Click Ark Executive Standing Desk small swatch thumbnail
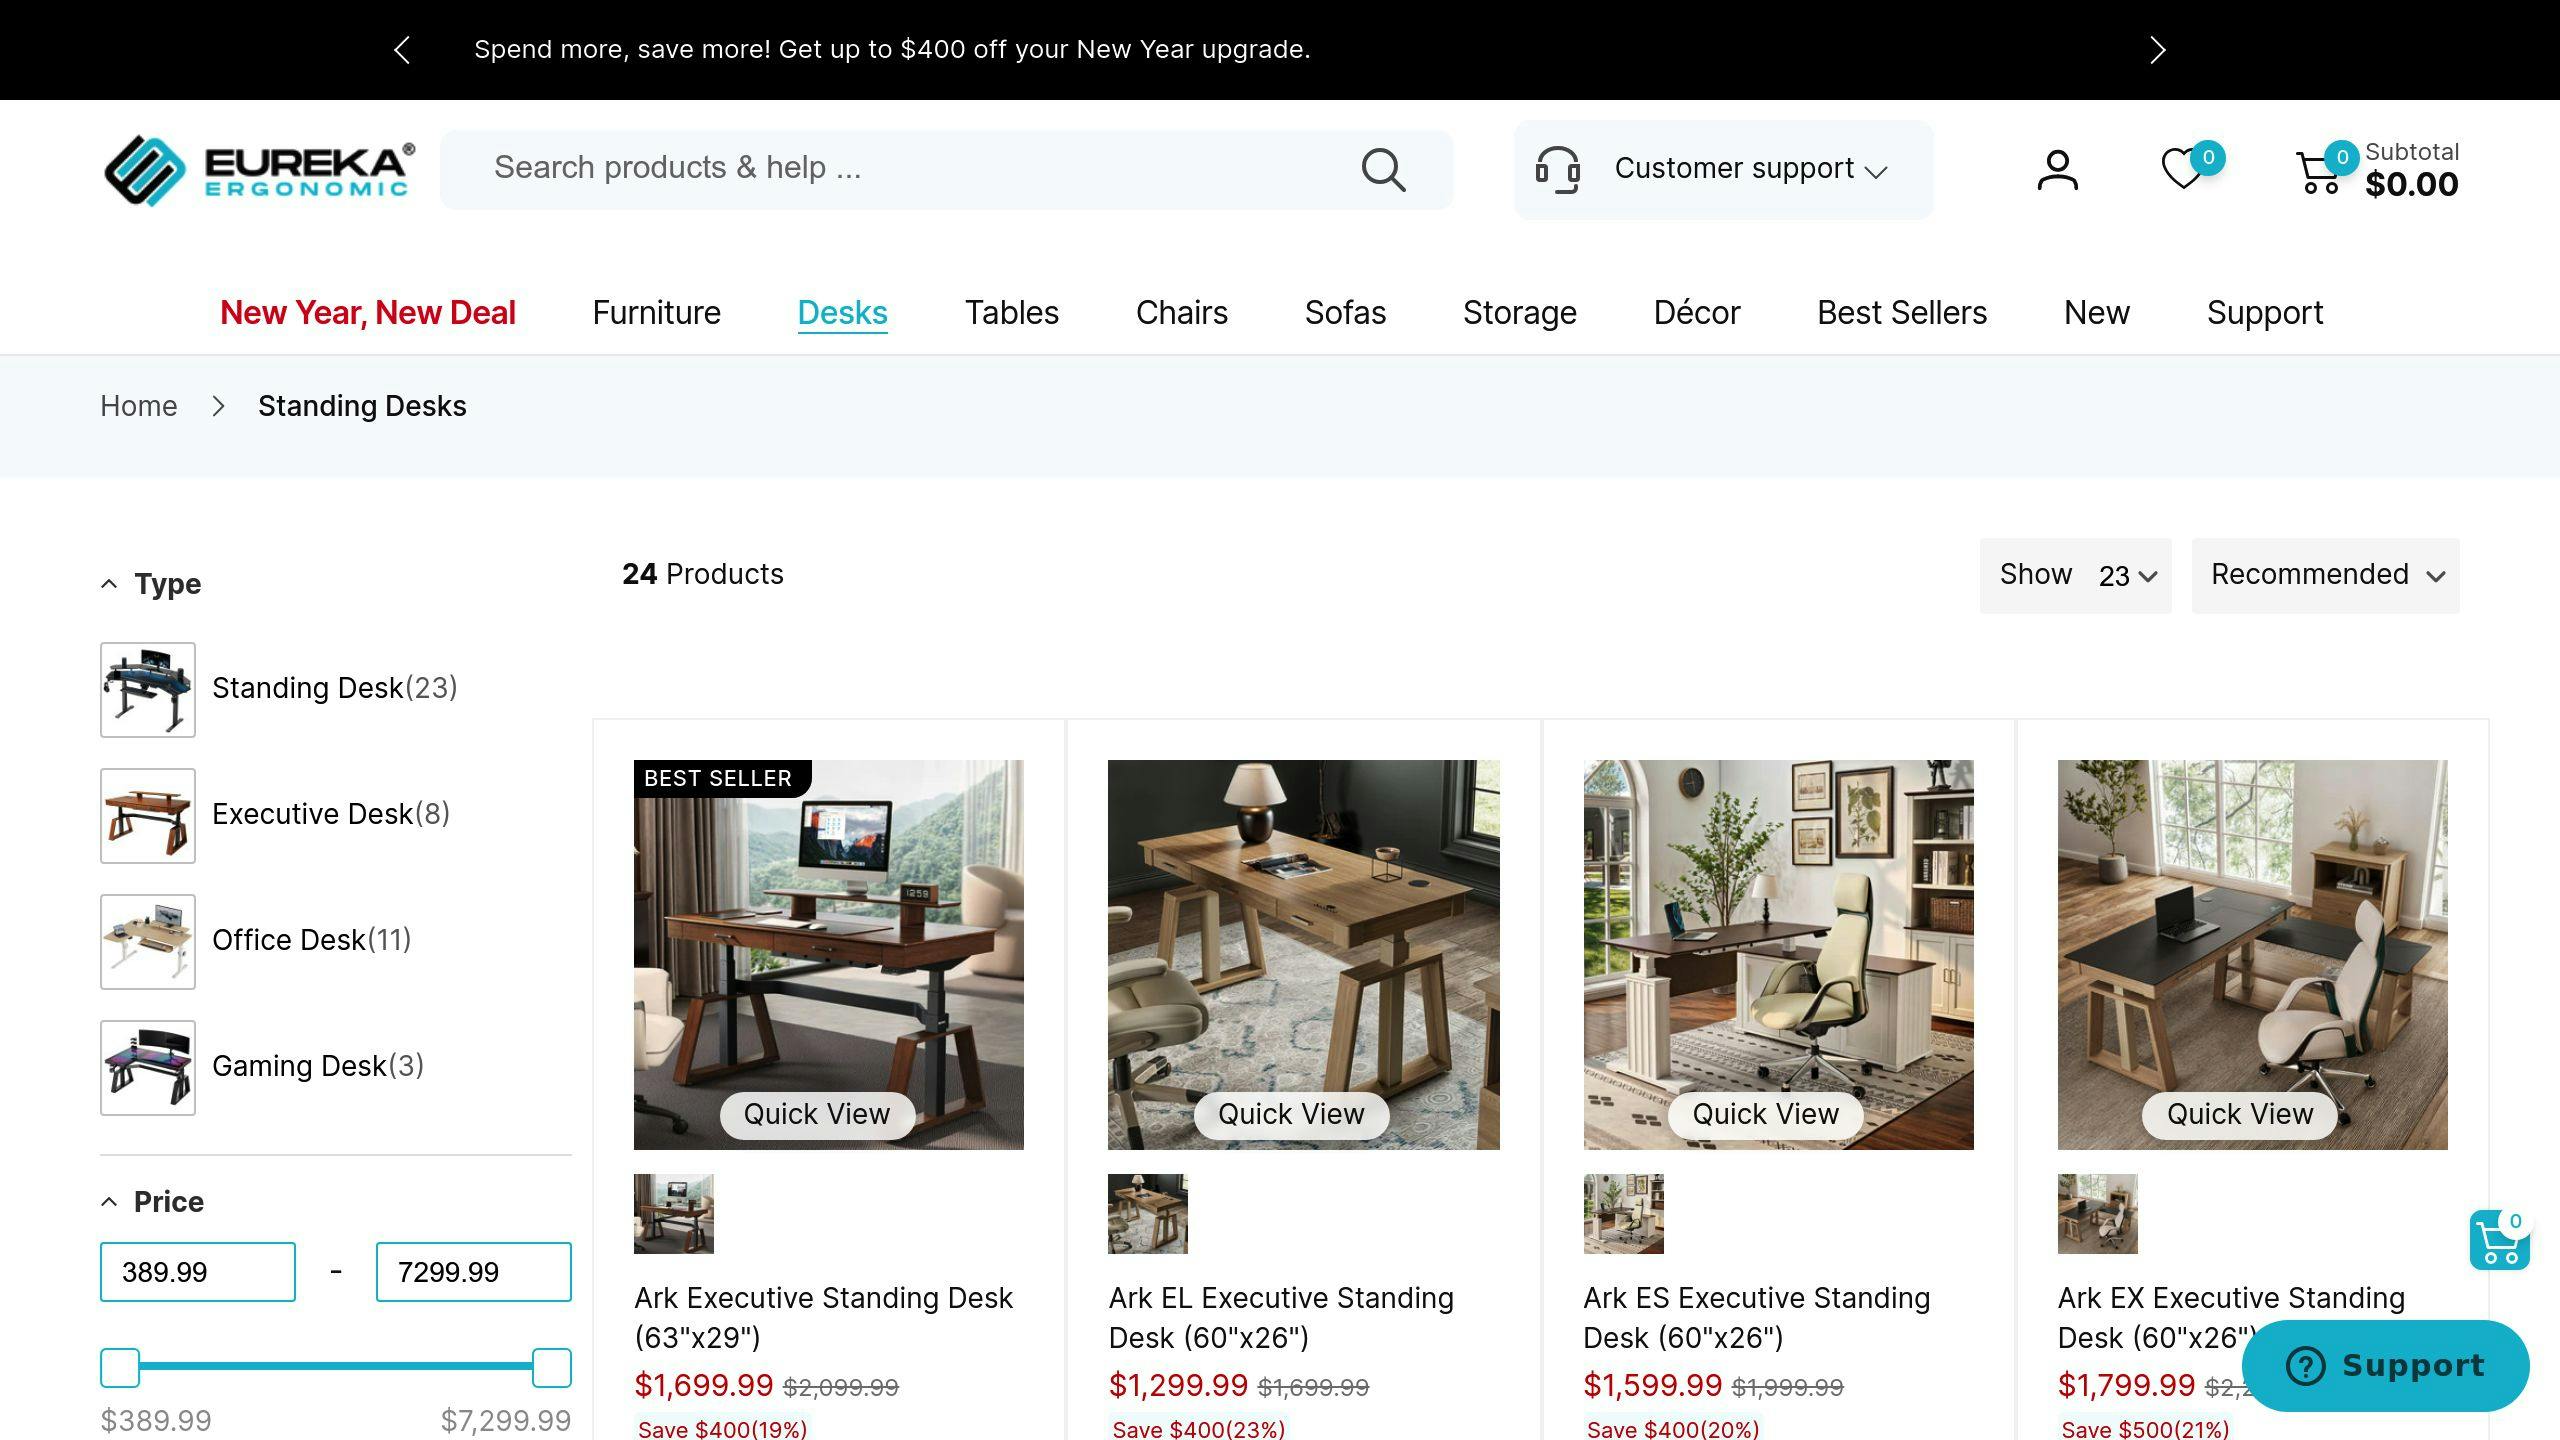This screenshot has width=2560, height=1440. point(674,1214)
